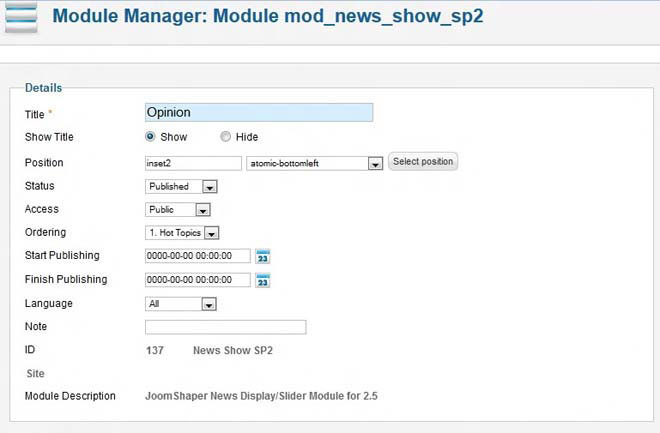Expand the atomic-bottomleft position dropdown
Viewport: 660px width, 433px height.
click(375, 163)
